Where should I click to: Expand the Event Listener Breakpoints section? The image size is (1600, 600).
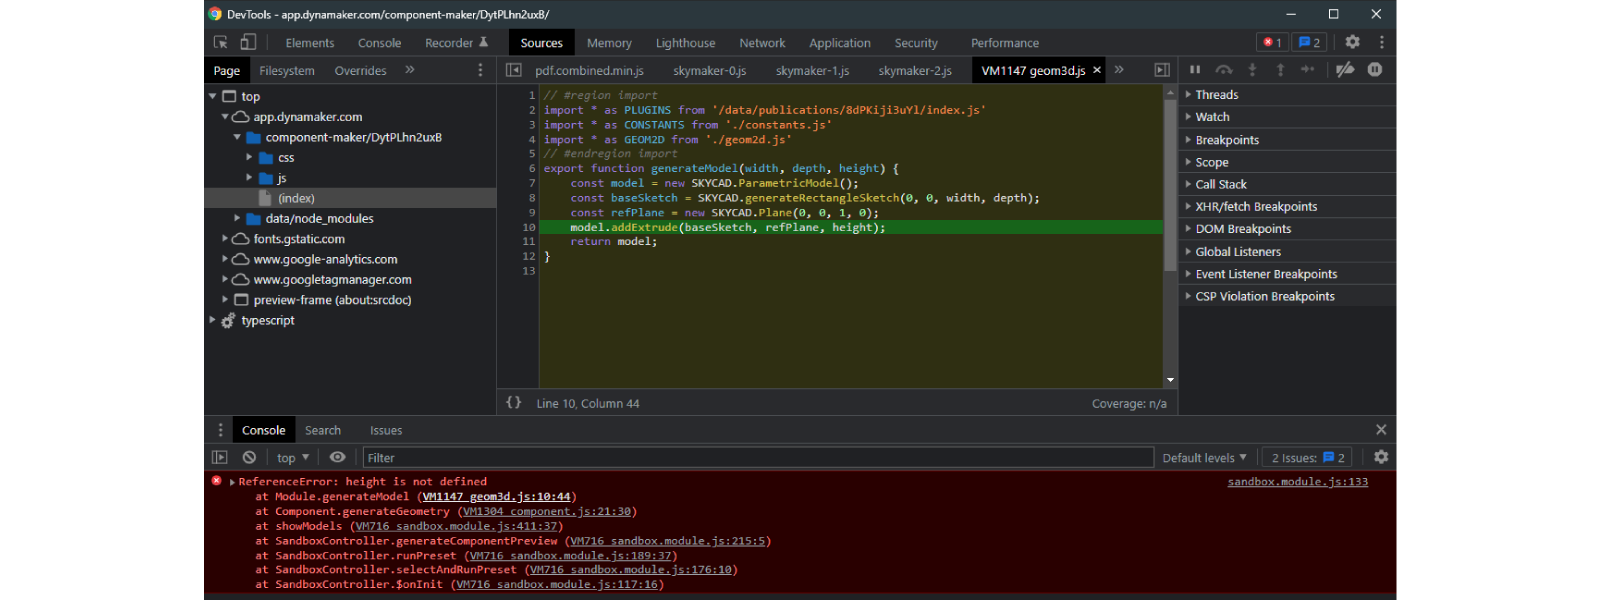[1188, 274]
